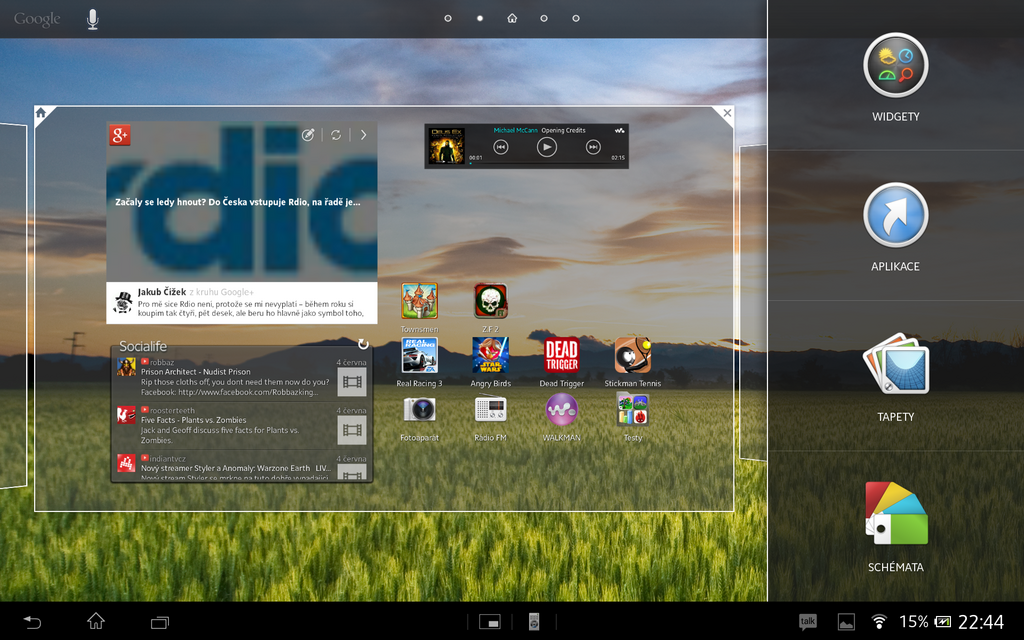This screenshot has width=1024, height=640.
Task: Tap the Google voice search microphone
Action: tap(92, 18)
